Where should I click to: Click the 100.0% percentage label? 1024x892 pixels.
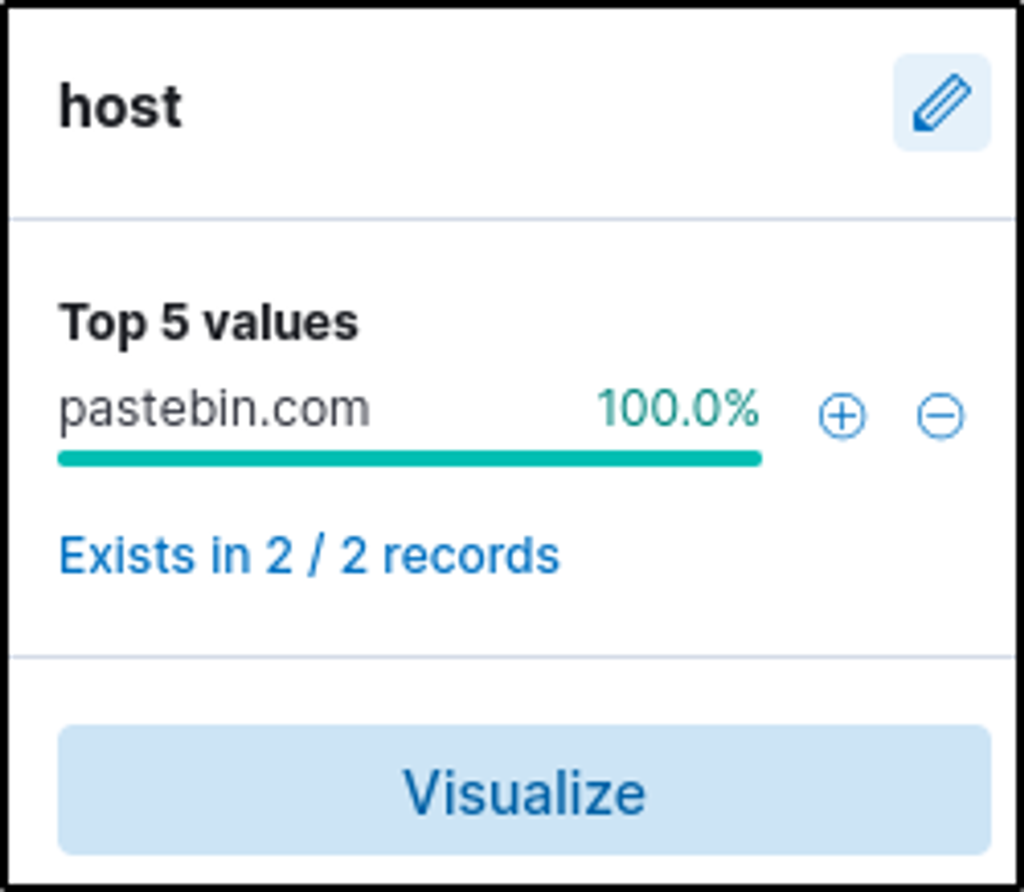(678, 410)
